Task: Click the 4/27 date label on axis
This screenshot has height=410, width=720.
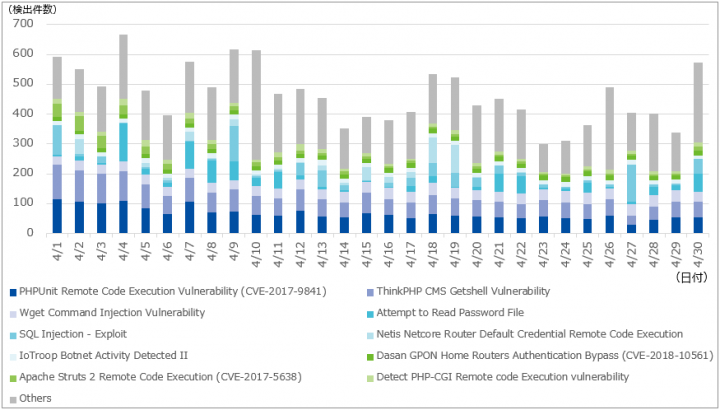Action: click(631, 254)
